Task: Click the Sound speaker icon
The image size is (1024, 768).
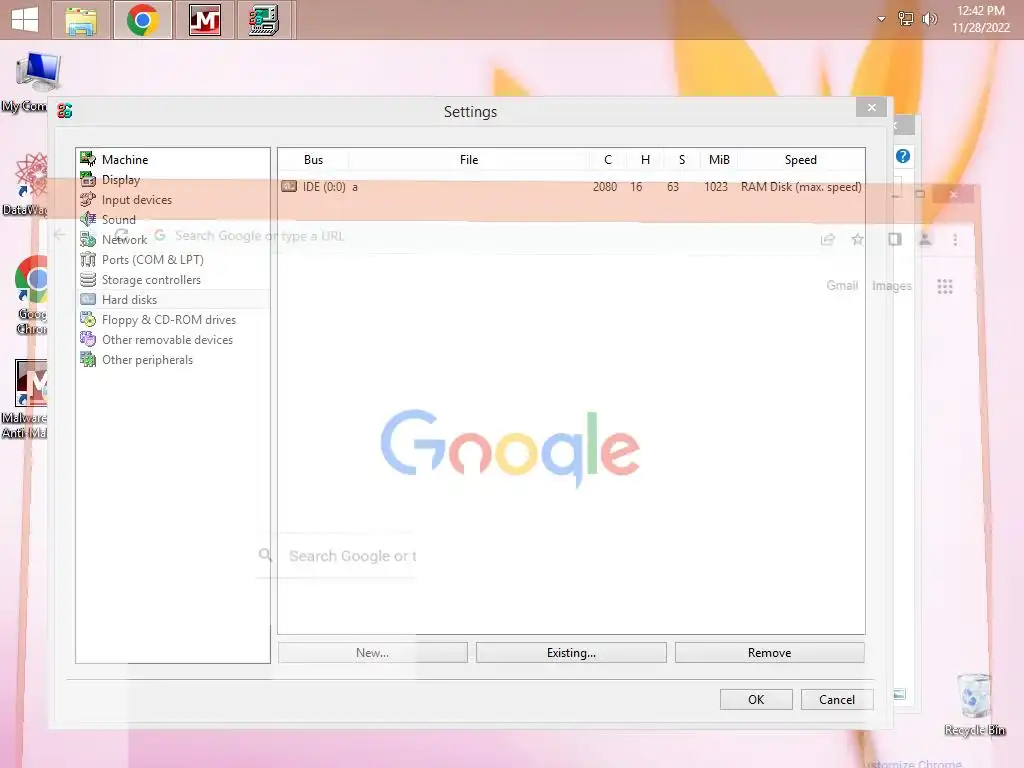Action: tap(88, 219)
